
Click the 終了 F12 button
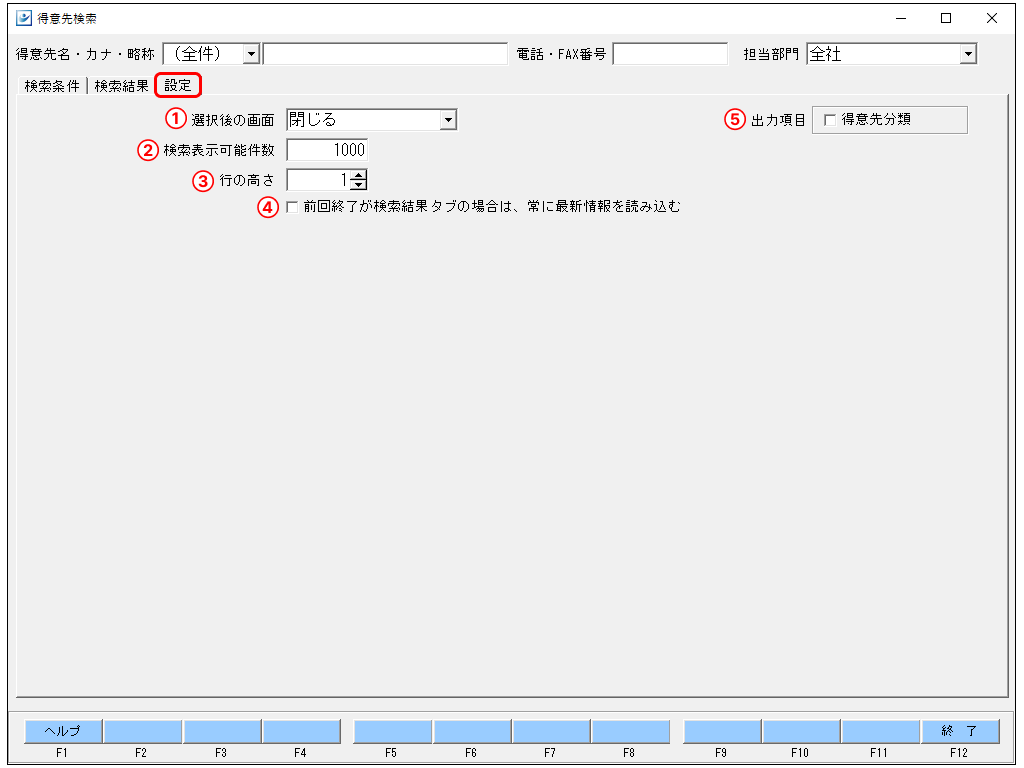click(960, 731)
